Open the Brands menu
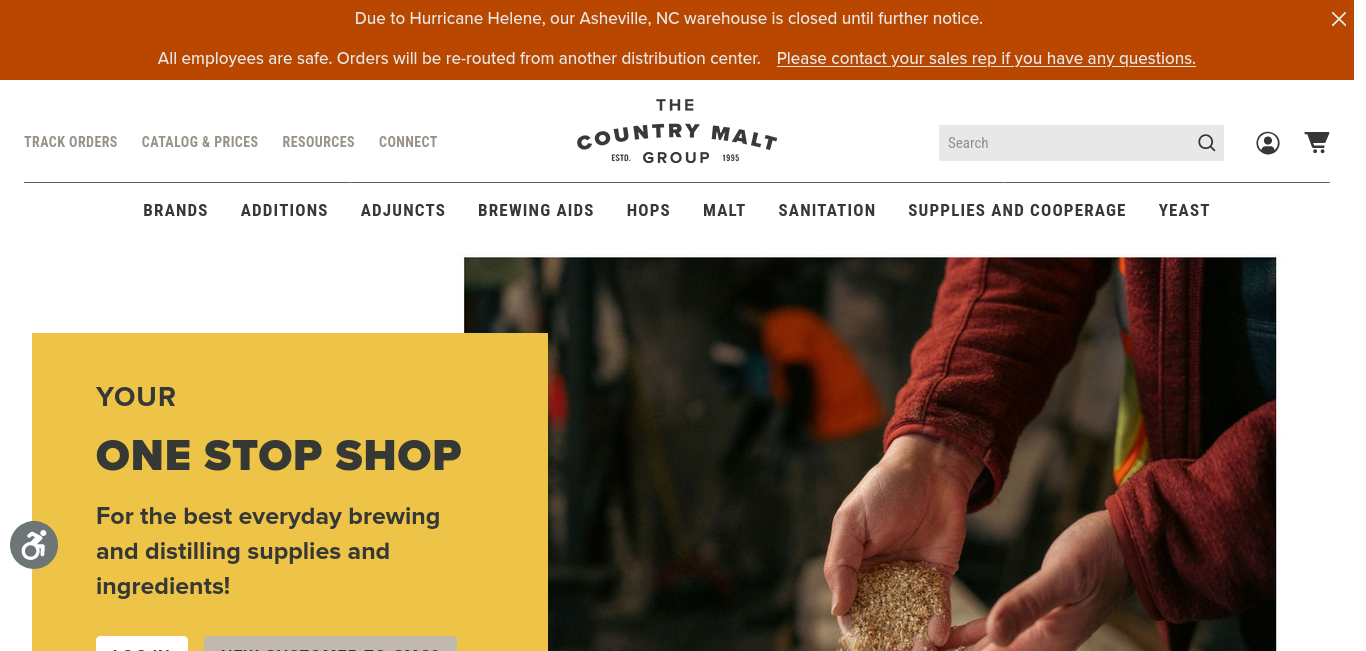The width and height of the screenshot is (1366, 651). [x=176, y=210]
